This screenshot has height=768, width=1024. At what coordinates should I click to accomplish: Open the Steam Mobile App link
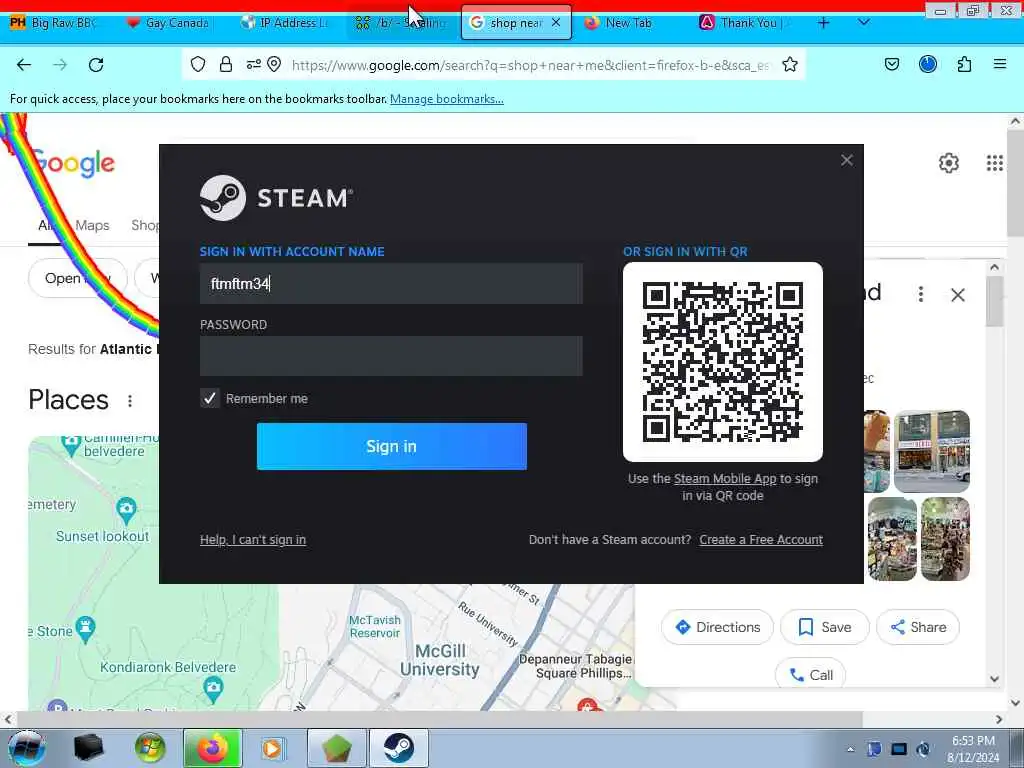[x=725, y=479]
